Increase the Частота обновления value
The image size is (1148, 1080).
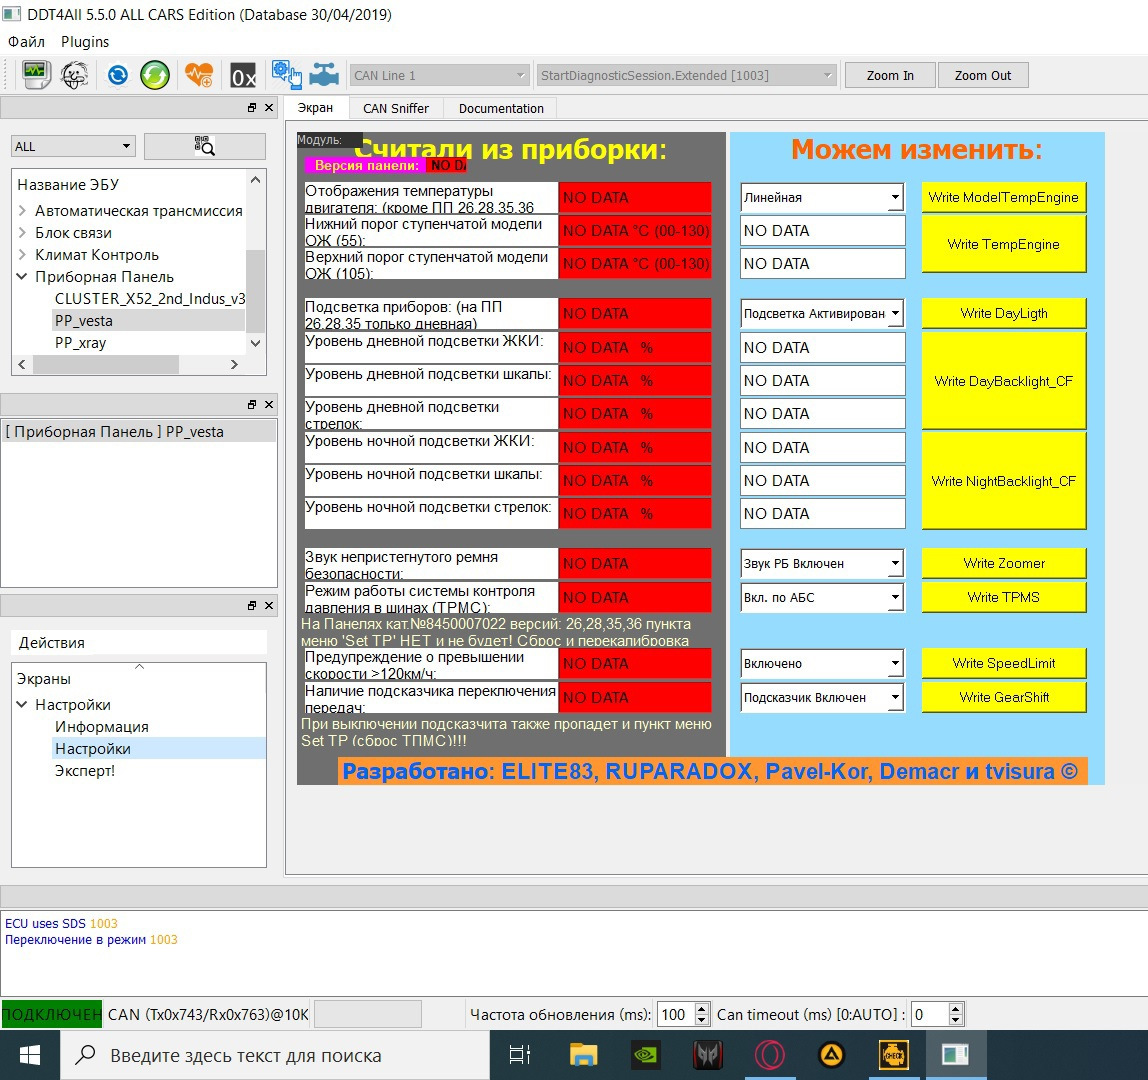(701, 1008)
